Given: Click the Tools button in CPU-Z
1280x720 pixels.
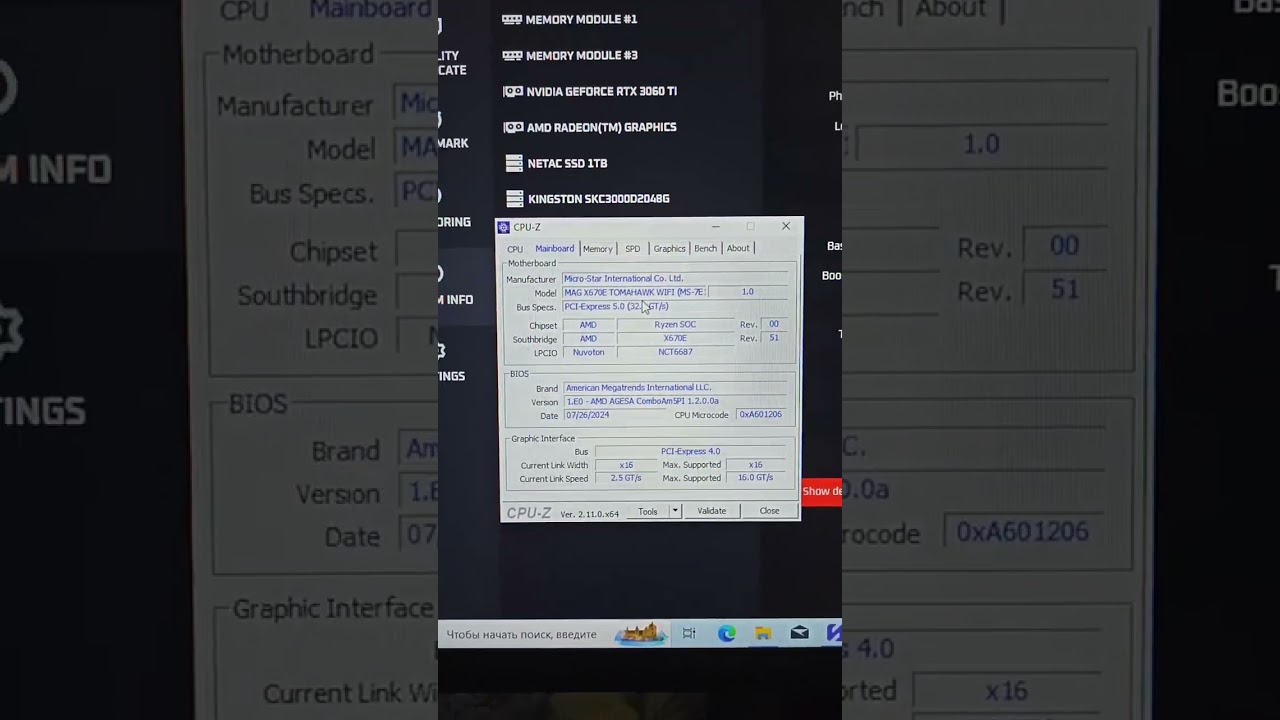Looking at the screenshot, I should coord(648,511).
